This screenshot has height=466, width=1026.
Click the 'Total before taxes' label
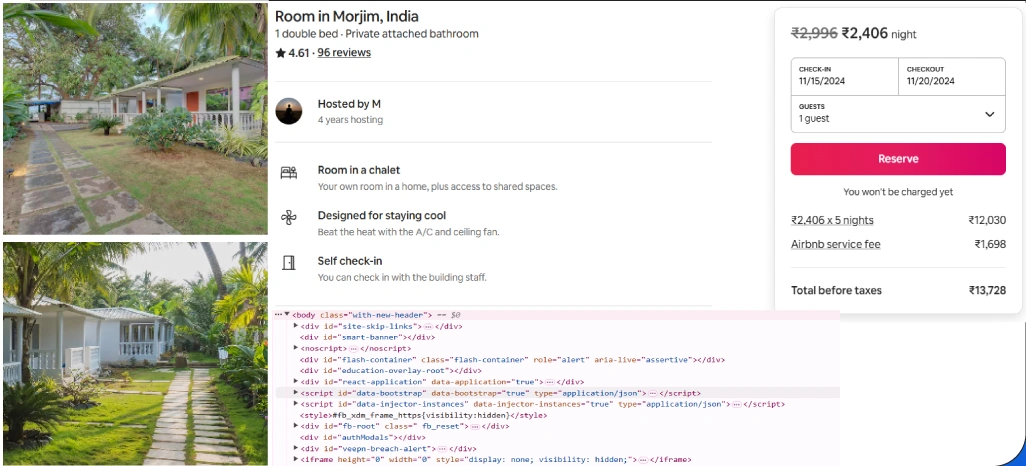pos(836,291)
